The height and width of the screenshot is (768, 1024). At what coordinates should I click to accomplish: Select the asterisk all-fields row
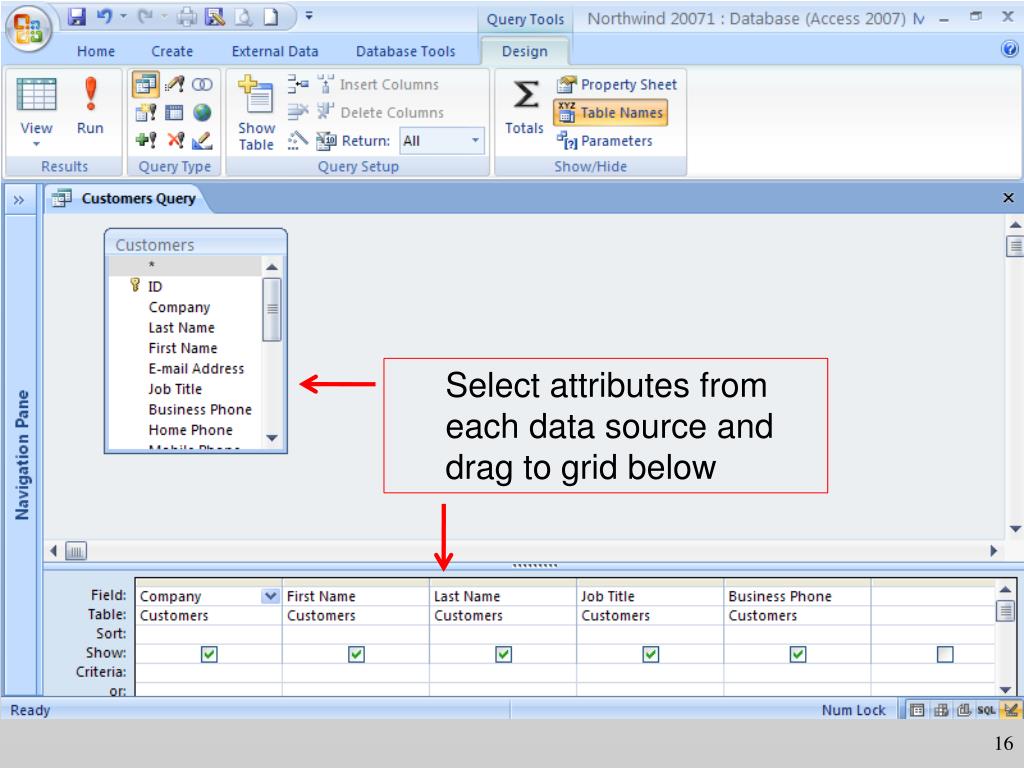[185, 266]
